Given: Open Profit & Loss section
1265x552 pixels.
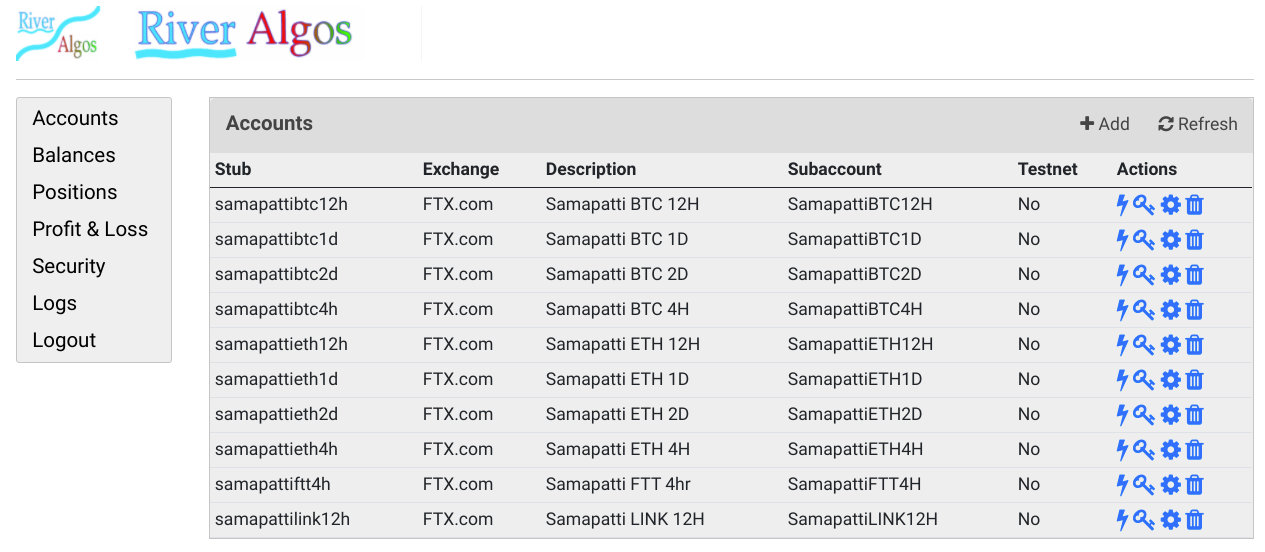Looking at the screenshot, I should 90,229.
